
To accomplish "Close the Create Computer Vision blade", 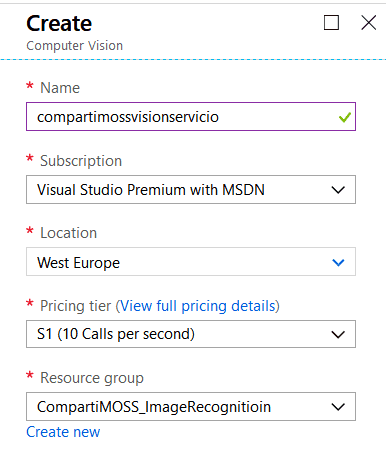I will pyautogui.click(x=369, y=23).
